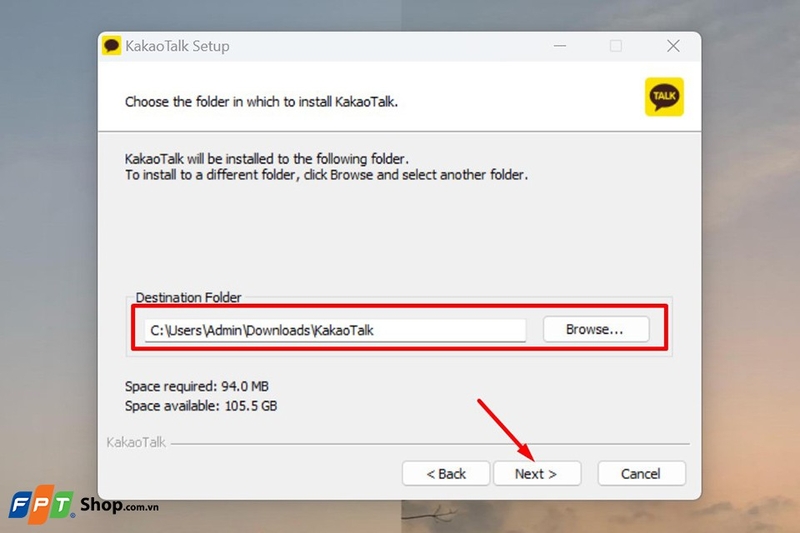Close the KakaoTalk Setup window
This screenshot has width=800, height=533.
coord(673,46)
